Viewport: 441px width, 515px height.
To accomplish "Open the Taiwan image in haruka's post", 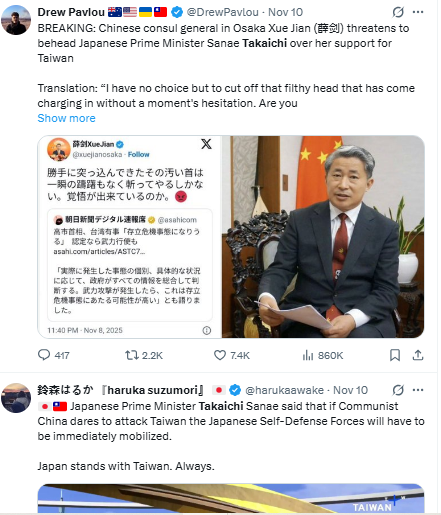I will click(231, 498).
